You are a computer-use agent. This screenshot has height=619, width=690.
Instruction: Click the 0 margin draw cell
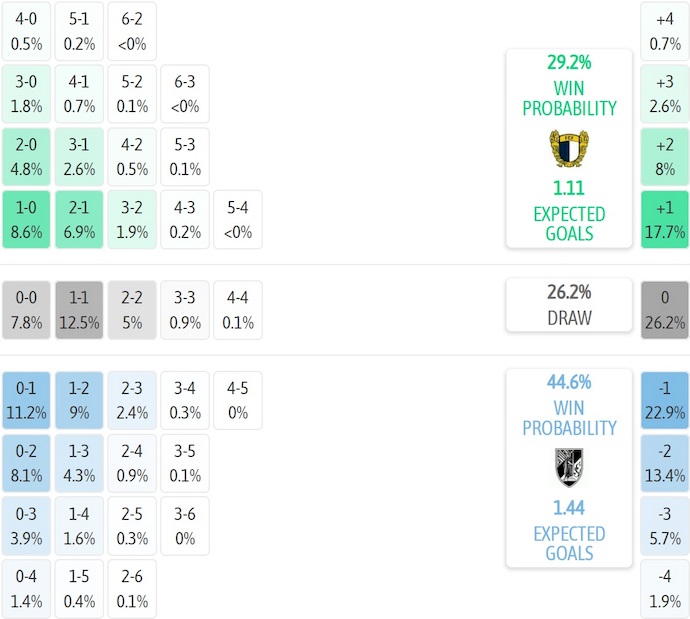pyautogui.click(x=664, y=310)
